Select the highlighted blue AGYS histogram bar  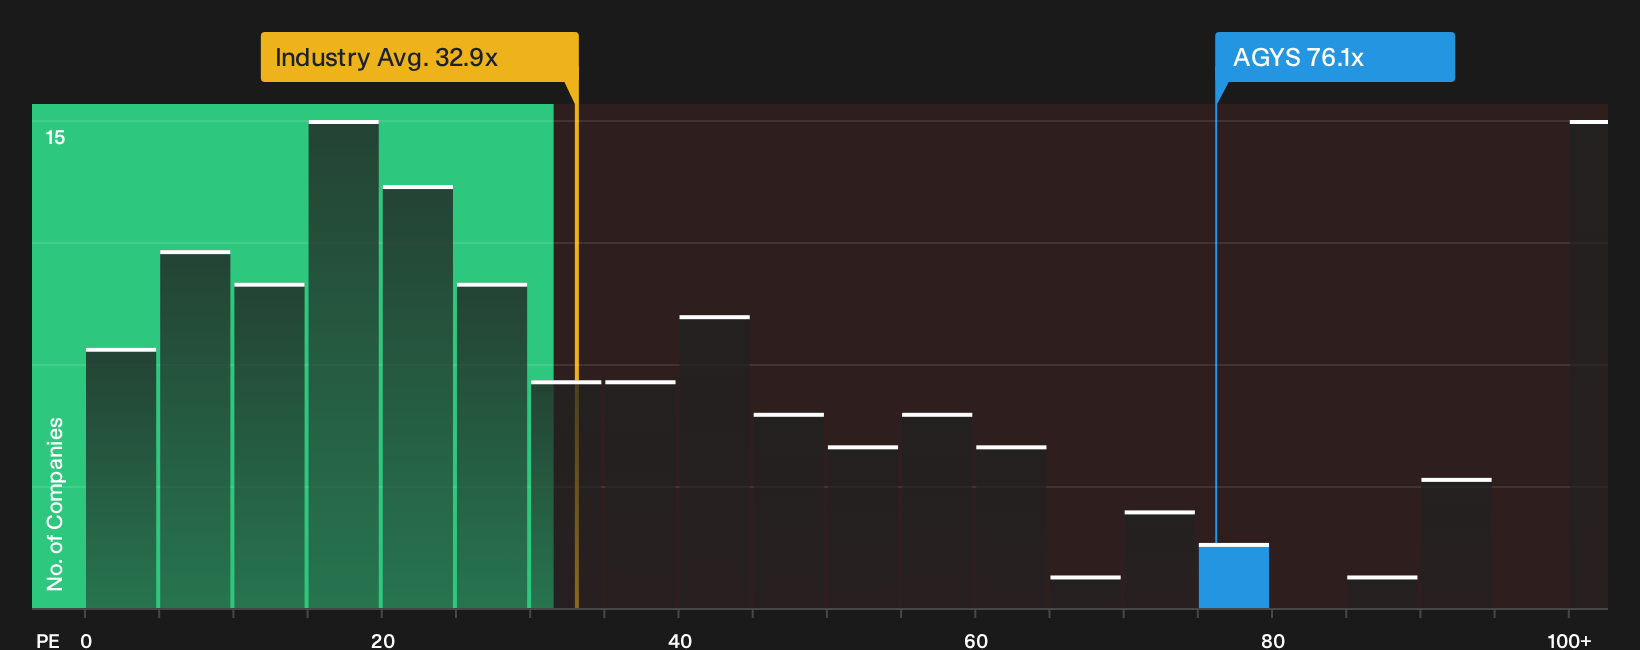[1234, 576]
